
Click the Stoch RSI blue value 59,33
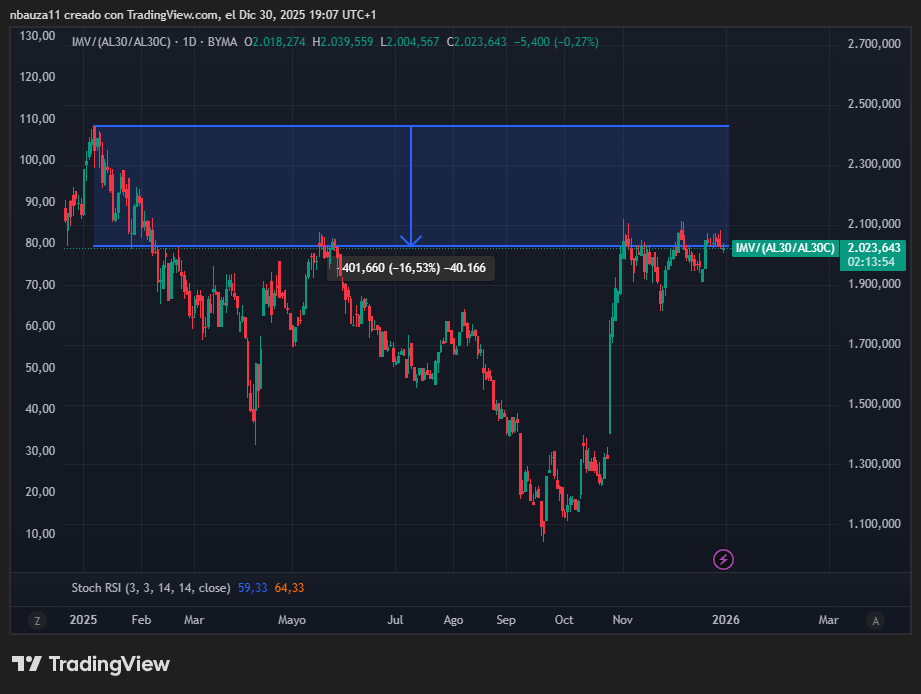[x=252, y=588]
